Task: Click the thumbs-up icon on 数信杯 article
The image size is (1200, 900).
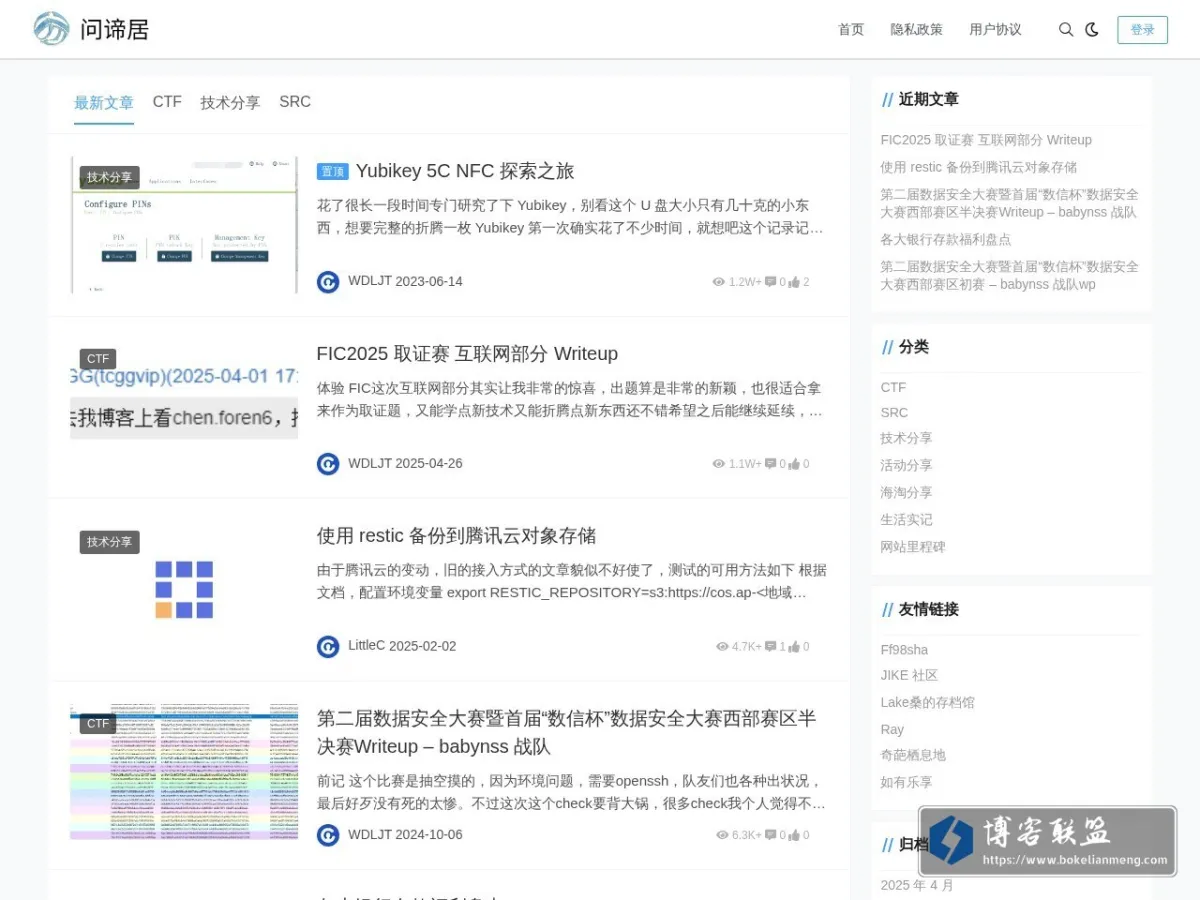Action: click(x=794, y=835)
